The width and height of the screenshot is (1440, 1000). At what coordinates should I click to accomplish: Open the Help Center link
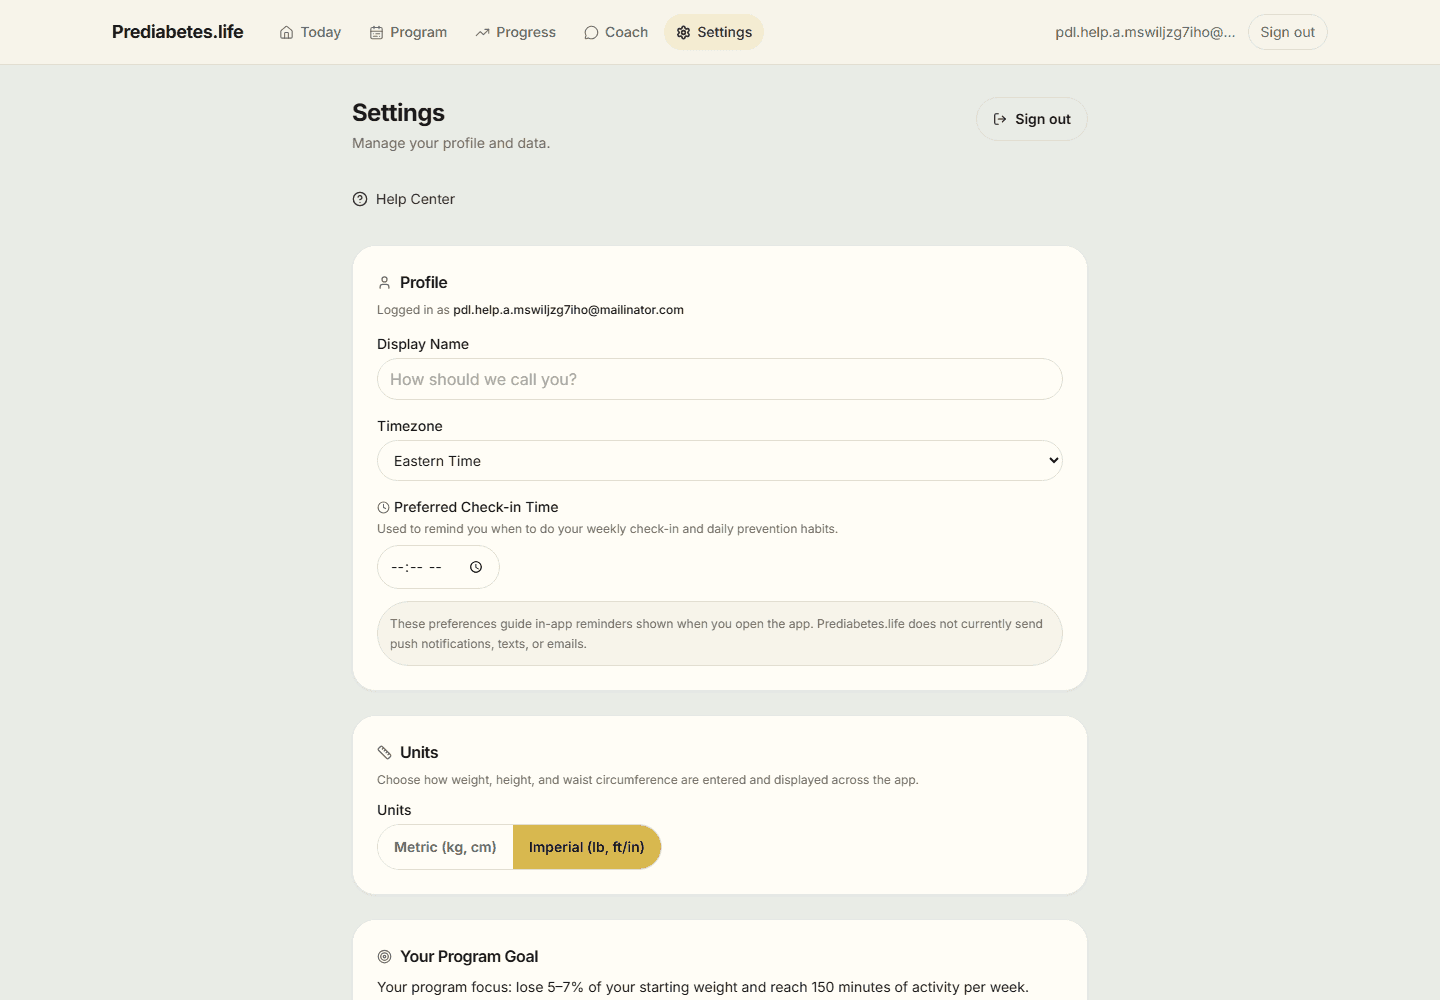tap(404, 199)
